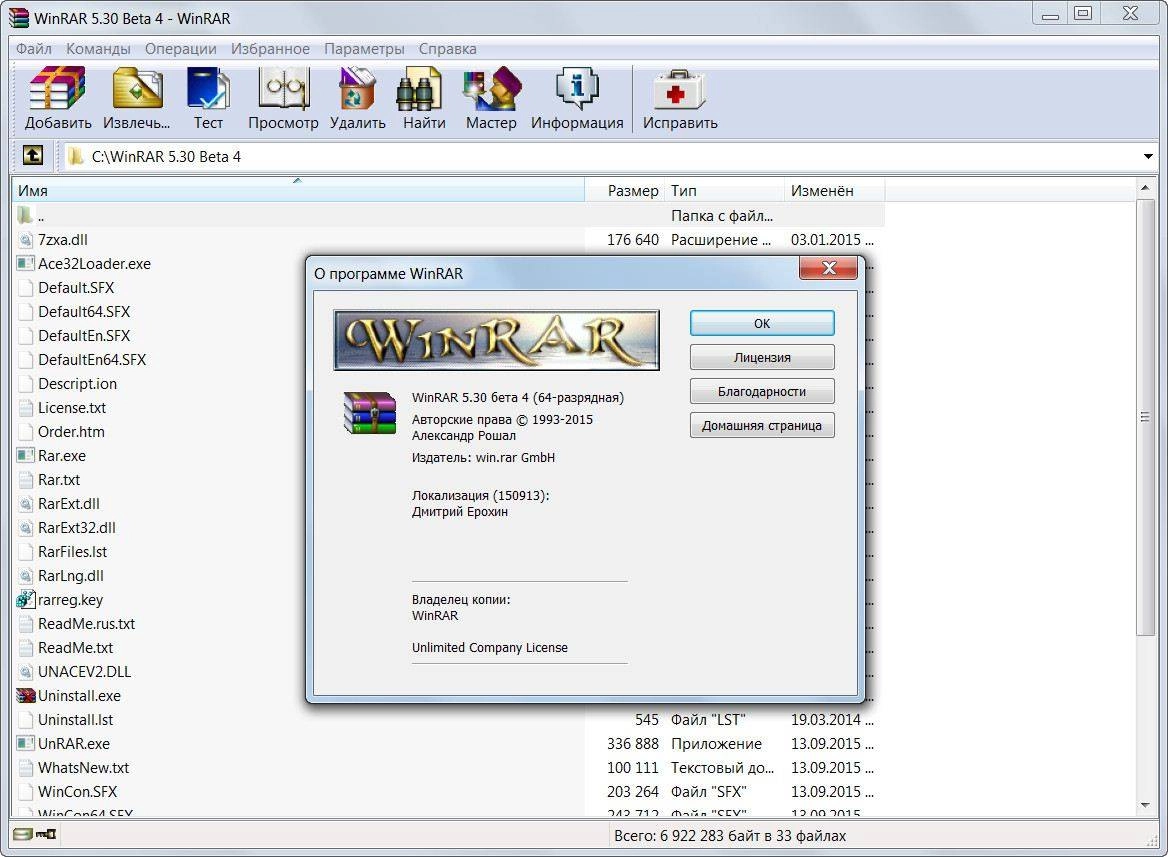Viewport: 1168px width, 857px height.
Task: Click the rarreg.key file icon
Action: tap(25, 600)
